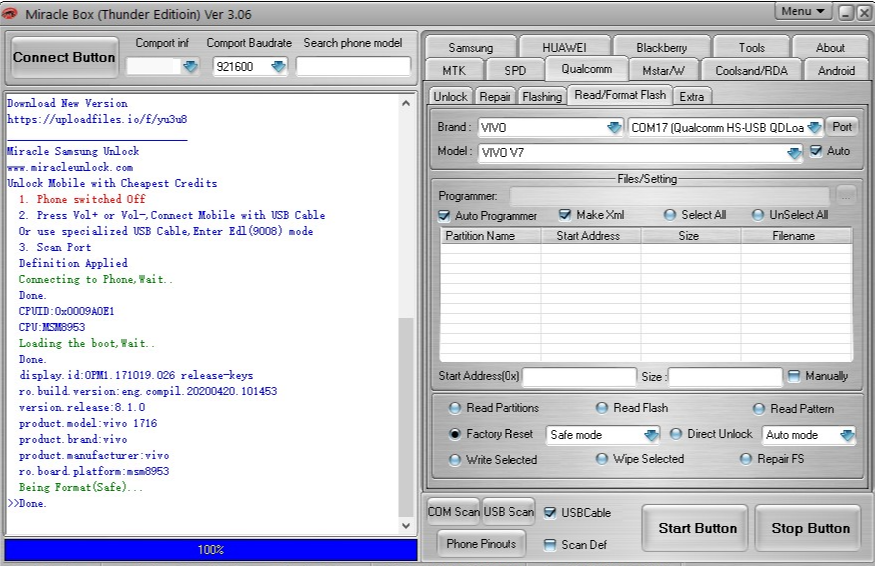This screenshot has width=875, height=566.
Task: Choose the UnSelect All radio button
Action: [757, 215]
